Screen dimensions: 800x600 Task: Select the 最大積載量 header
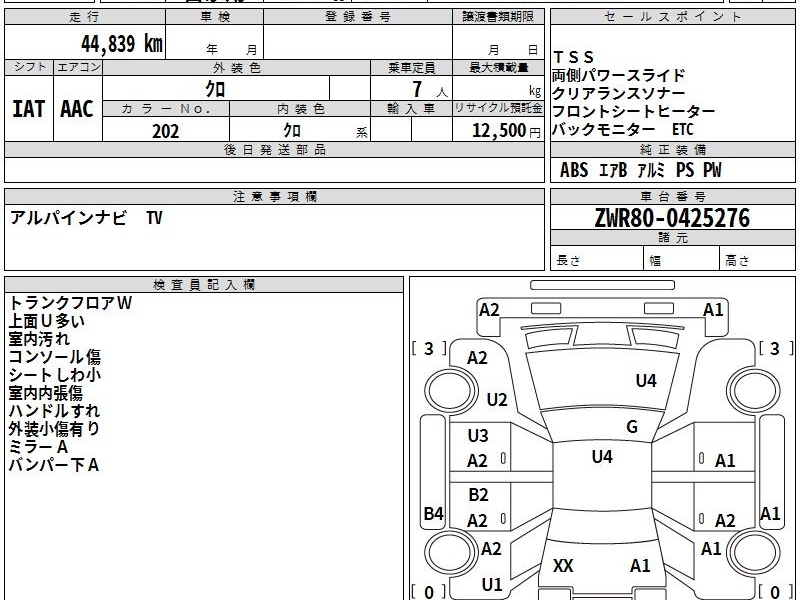coord(498,68)
